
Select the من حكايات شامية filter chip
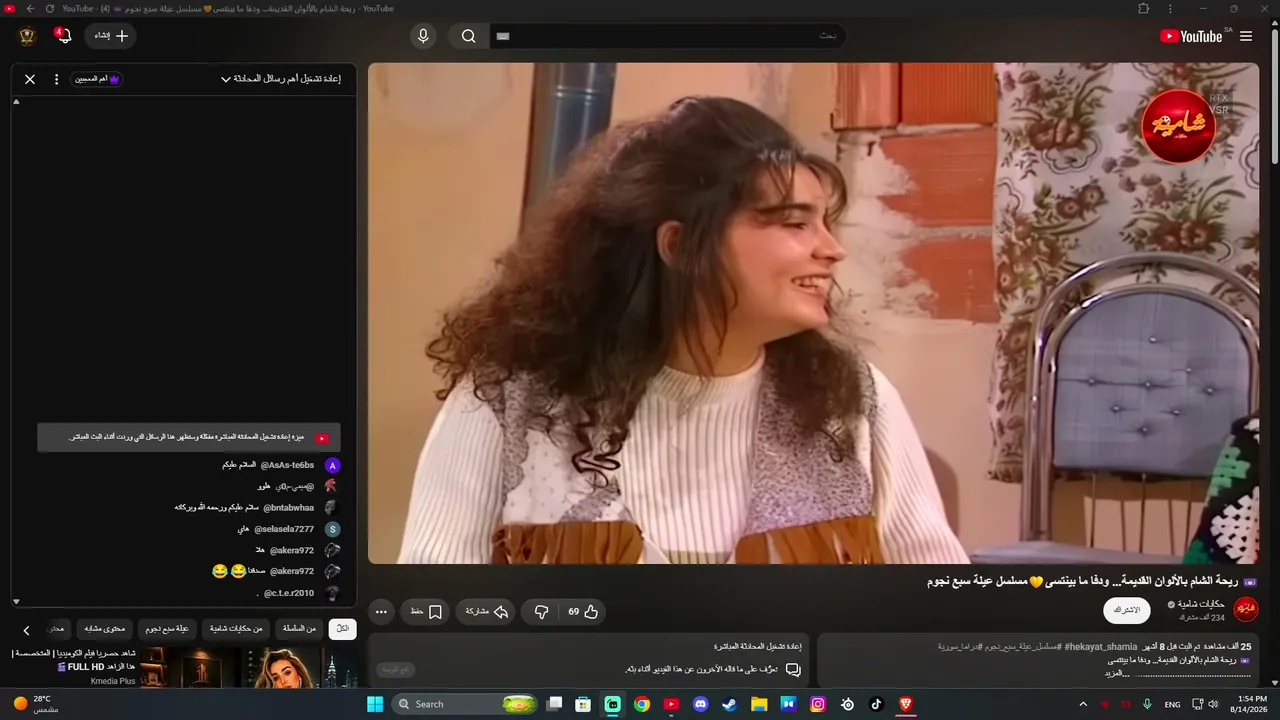(236, 629)
